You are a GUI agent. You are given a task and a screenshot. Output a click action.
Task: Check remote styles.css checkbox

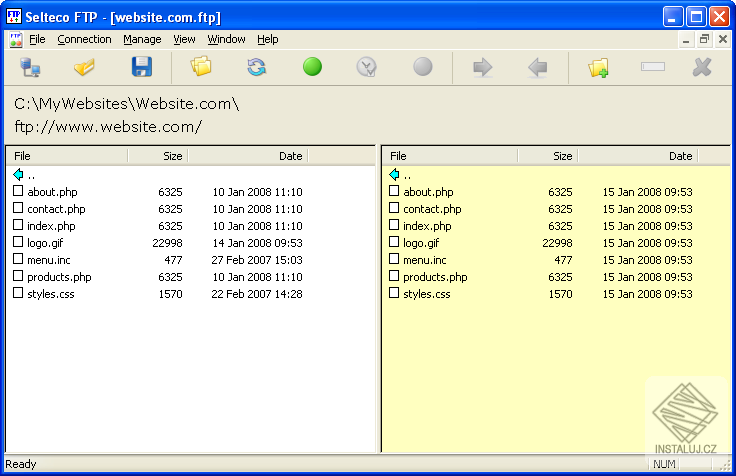coord(394,292)
